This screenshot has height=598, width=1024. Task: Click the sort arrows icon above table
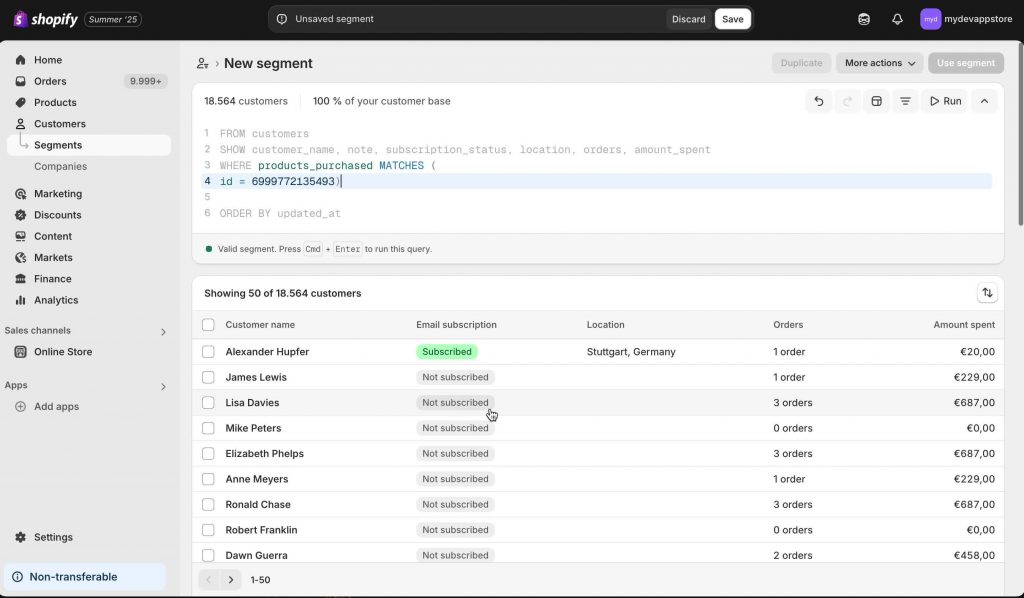pos(987,293)
